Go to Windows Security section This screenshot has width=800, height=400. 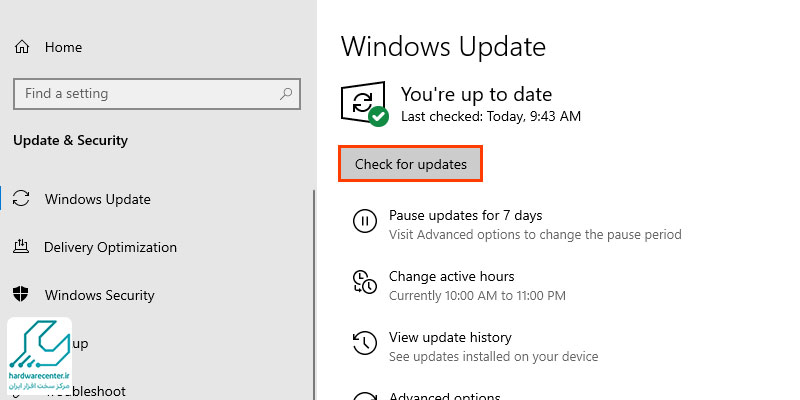tap(100, 295)
